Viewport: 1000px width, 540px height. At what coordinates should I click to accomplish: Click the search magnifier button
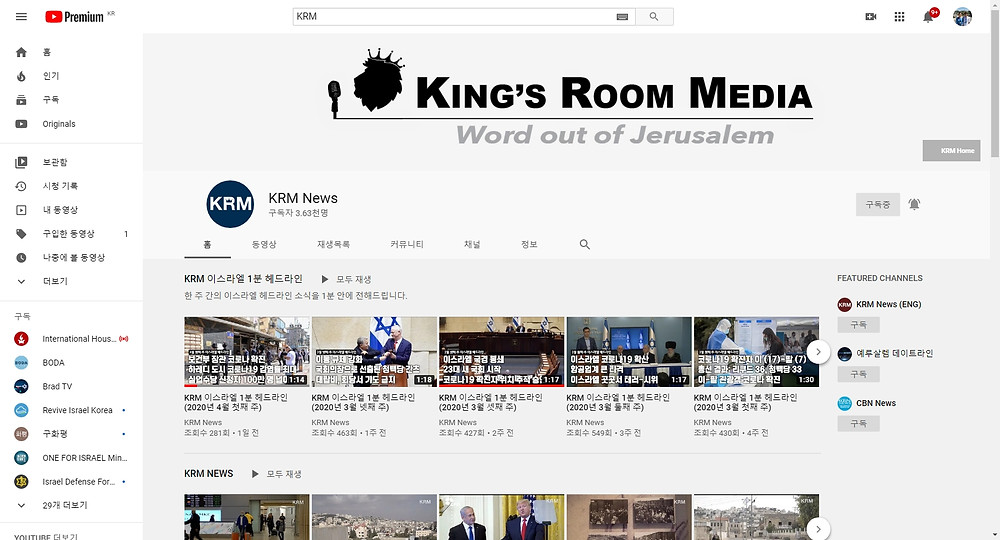pos(654,17)
